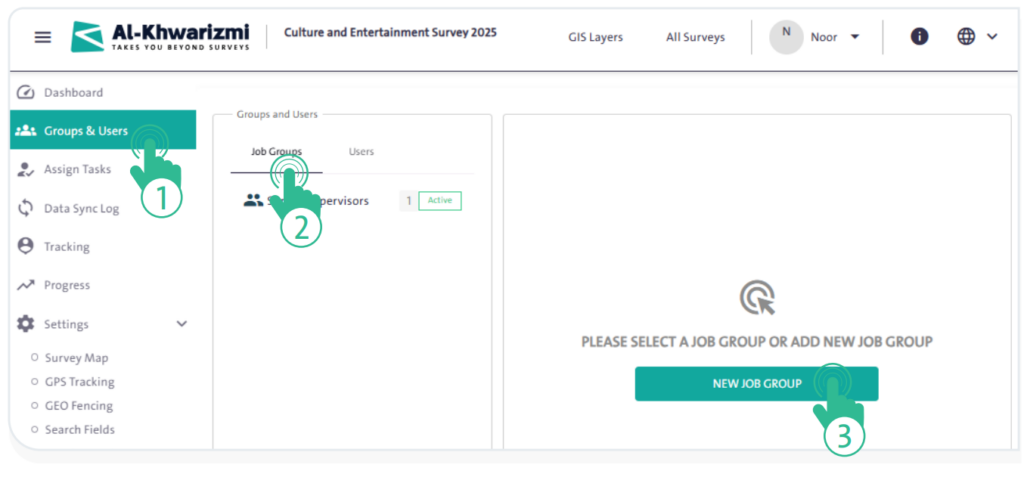The height and width of the screenshot is (477, 1024).
Task: Open the All Surveys link
Action: click(695, 38)
